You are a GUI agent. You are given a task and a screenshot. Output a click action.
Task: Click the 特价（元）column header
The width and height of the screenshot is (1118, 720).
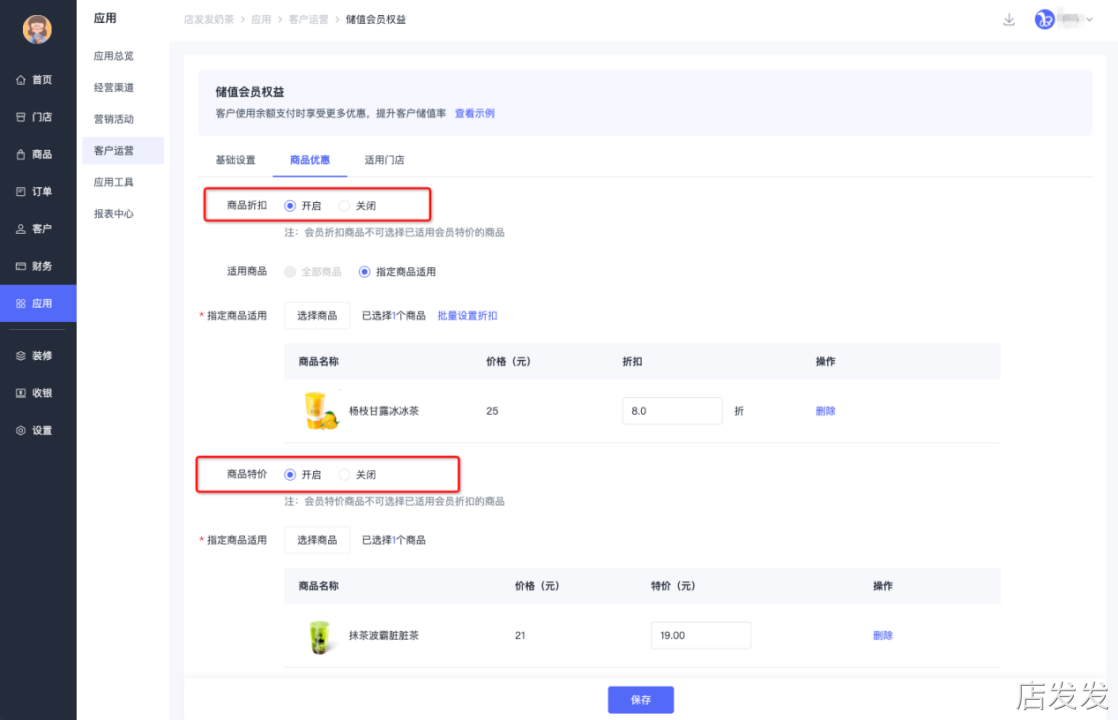673,586
